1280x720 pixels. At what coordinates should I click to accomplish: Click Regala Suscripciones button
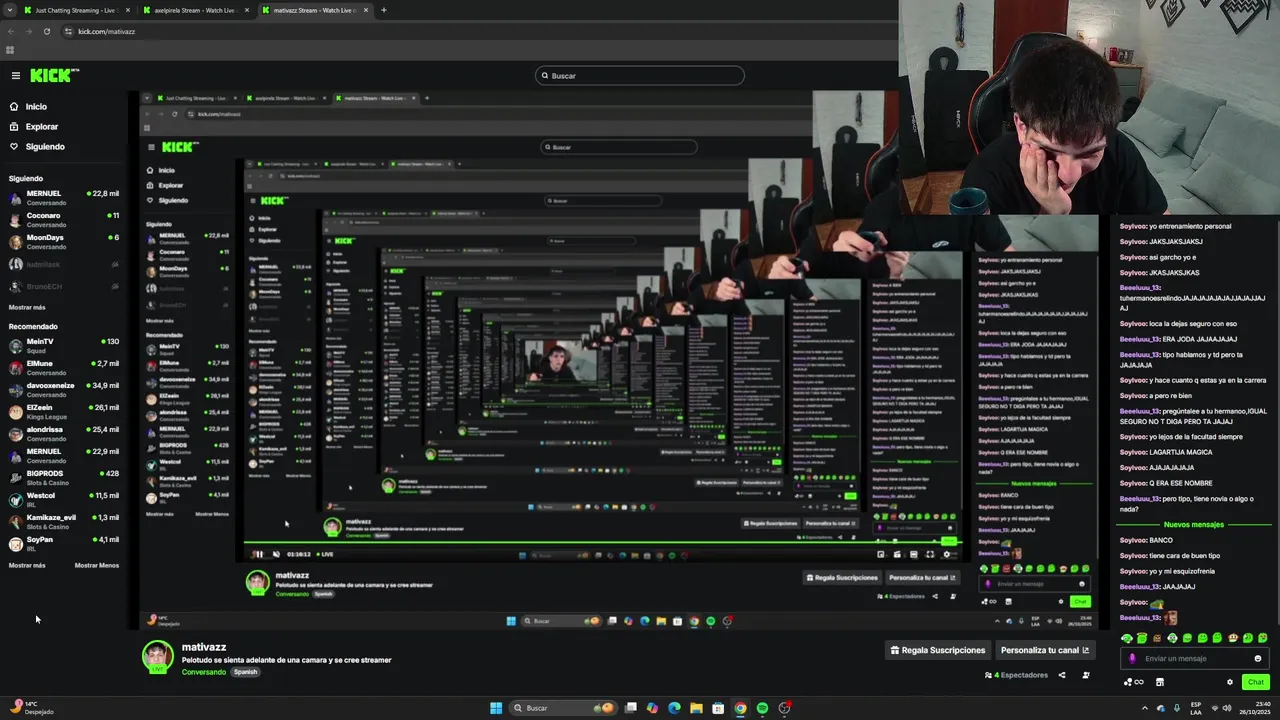tap(938, 650)
